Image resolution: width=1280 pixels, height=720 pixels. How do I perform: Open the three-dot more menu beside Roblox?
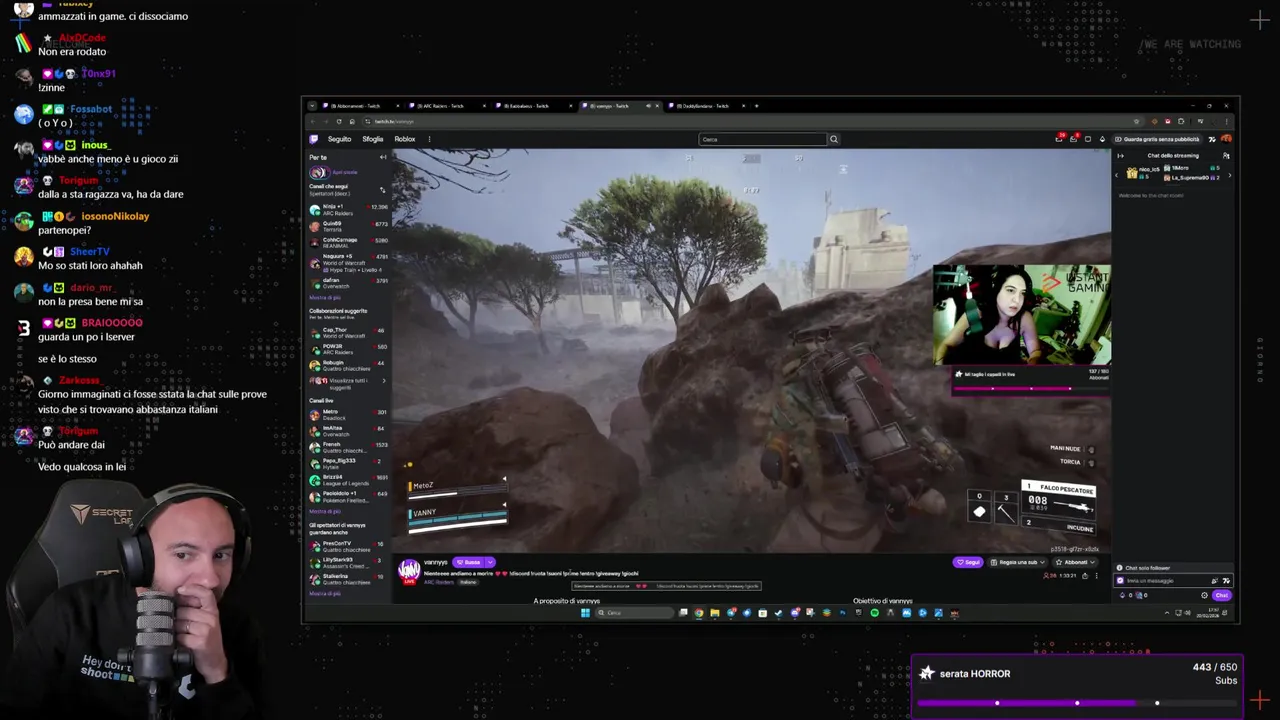pyautogui.click(x=429, y=139)
